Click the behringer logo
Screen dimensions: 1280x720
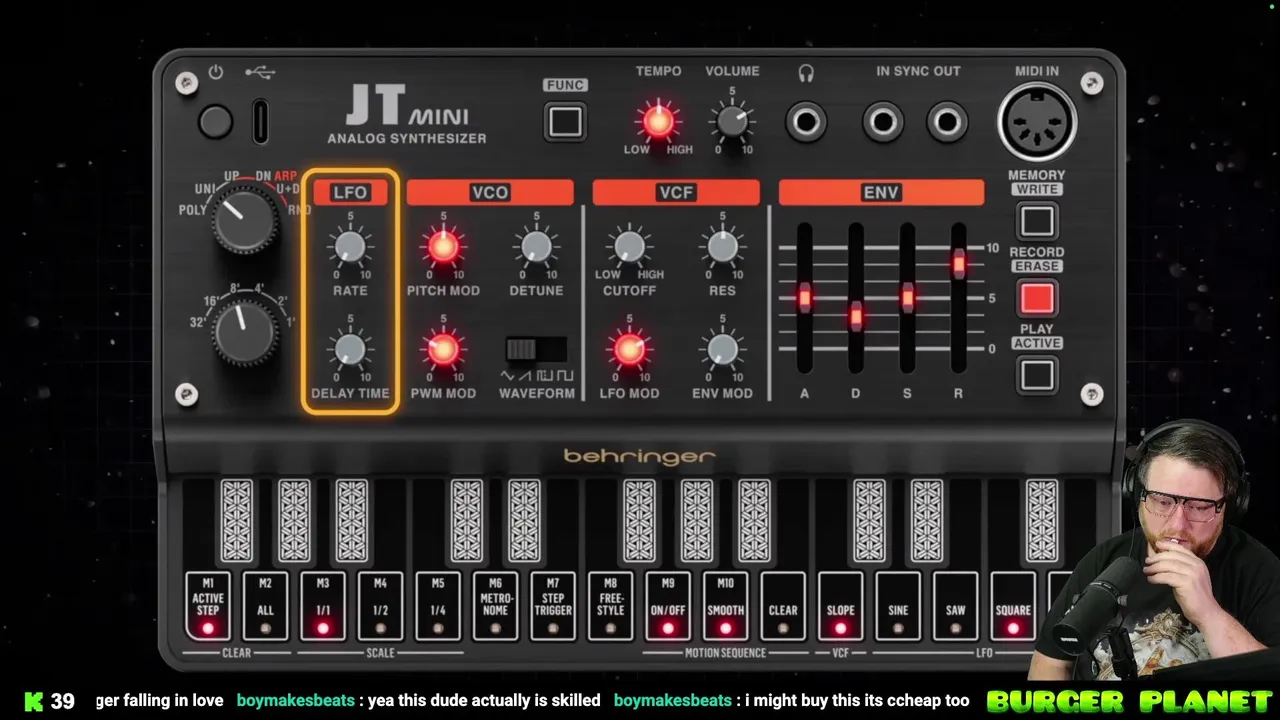point(640,457)
